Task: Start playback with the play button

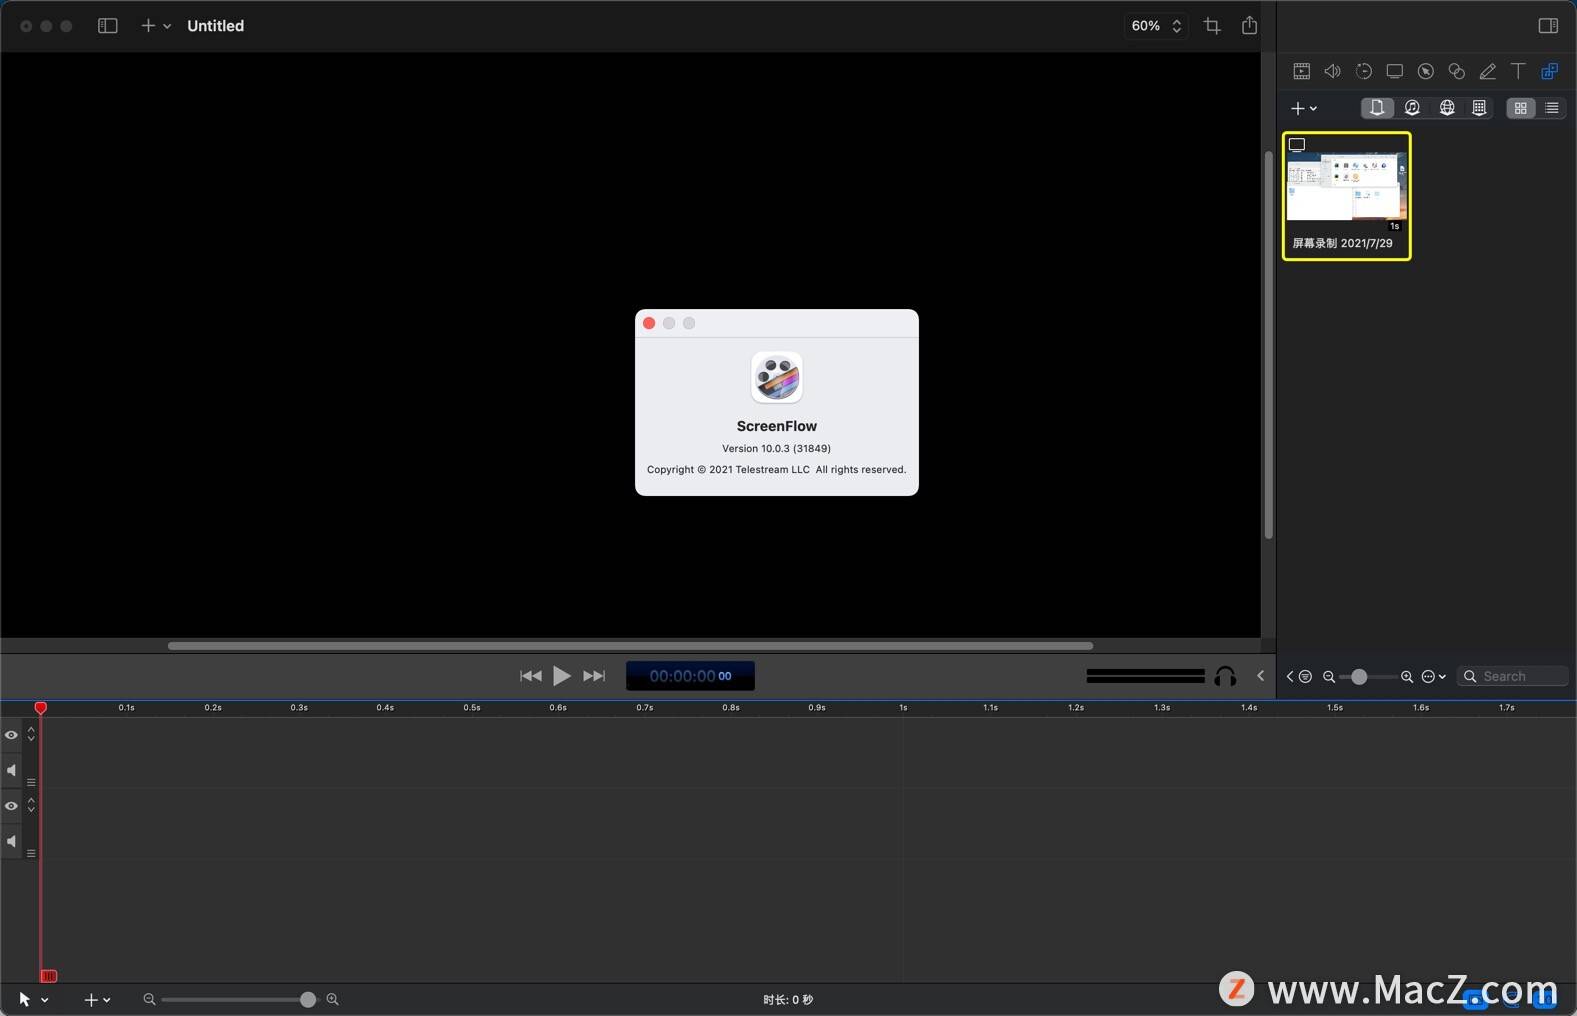Action: pos(562,676)
